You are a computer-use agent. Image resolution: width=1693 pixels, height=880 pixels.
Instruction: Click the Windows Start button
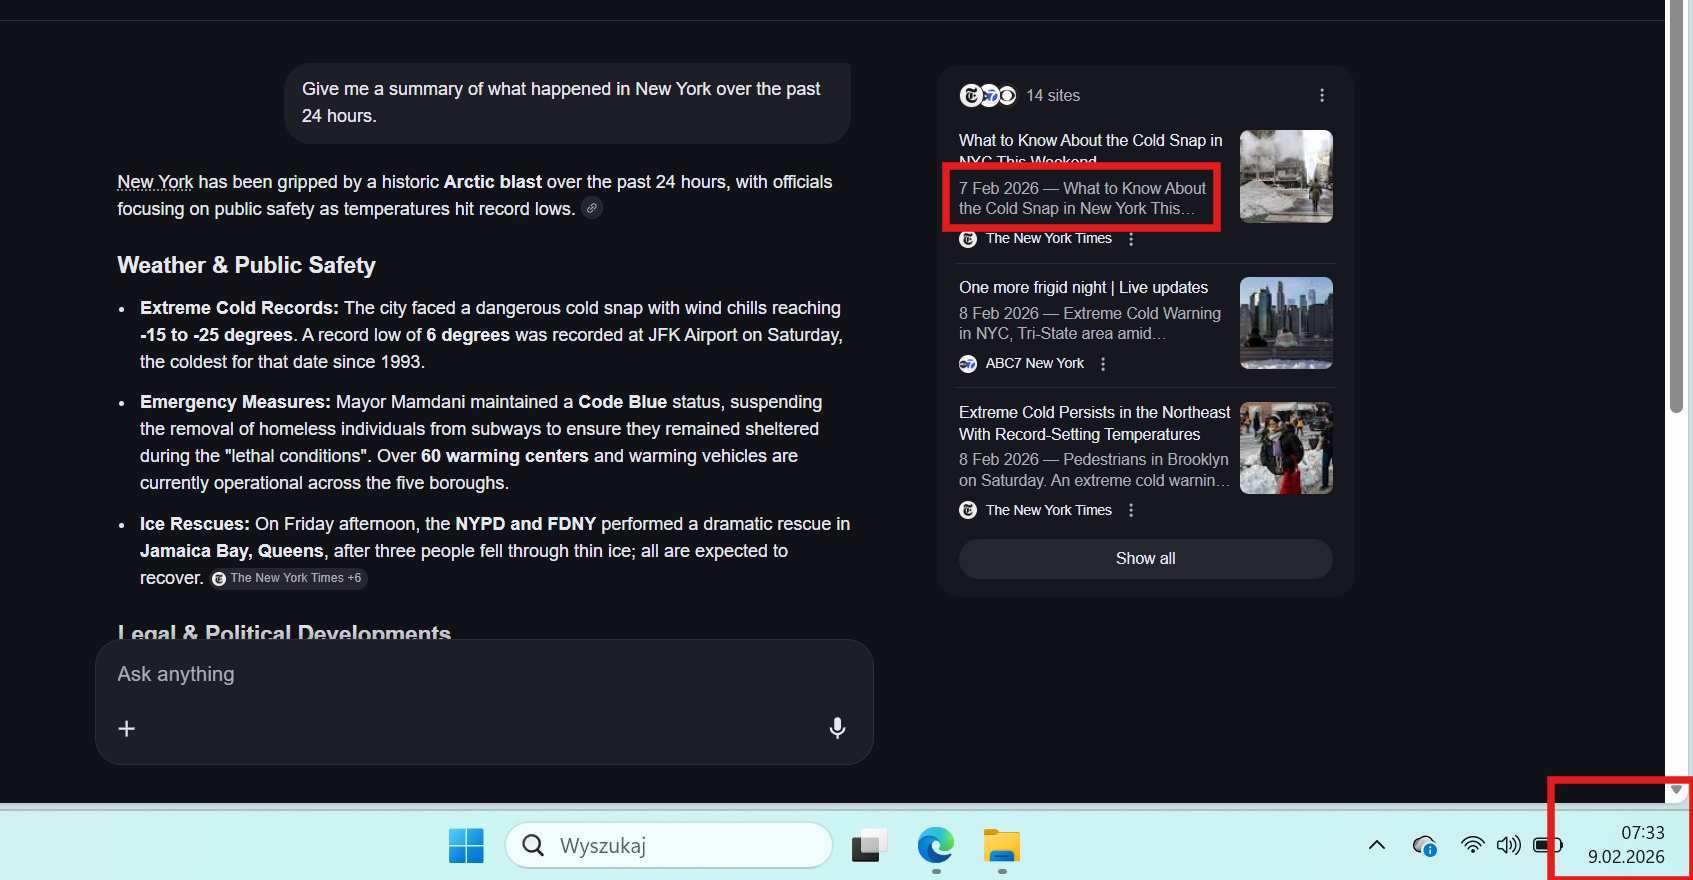(x=466, y=846)
